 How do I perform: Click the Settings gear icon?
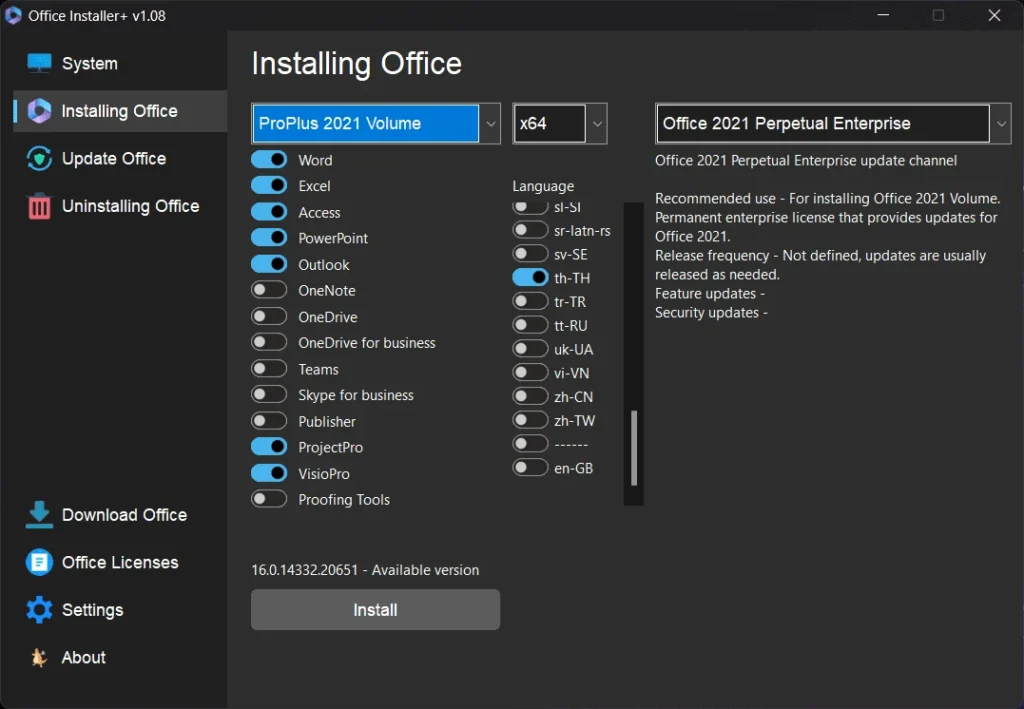tap(39, 610)
